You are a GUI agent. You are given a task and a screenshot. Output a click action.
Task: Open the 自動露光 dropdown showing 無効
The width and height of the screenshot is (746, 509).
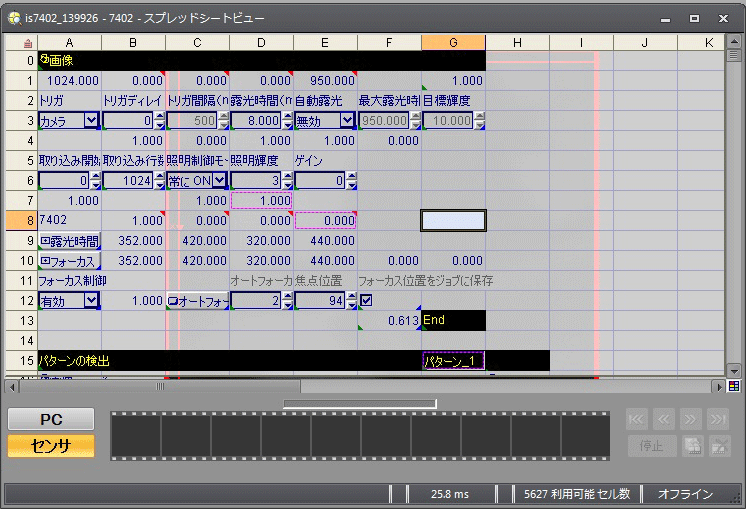[x=347, y=121]
